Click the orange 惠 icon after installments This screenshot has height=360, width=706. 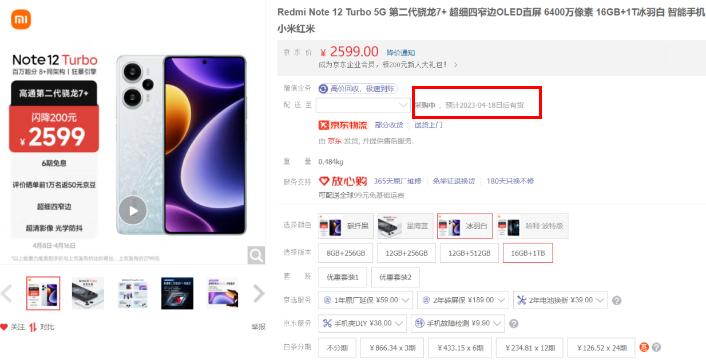point(644,347)
